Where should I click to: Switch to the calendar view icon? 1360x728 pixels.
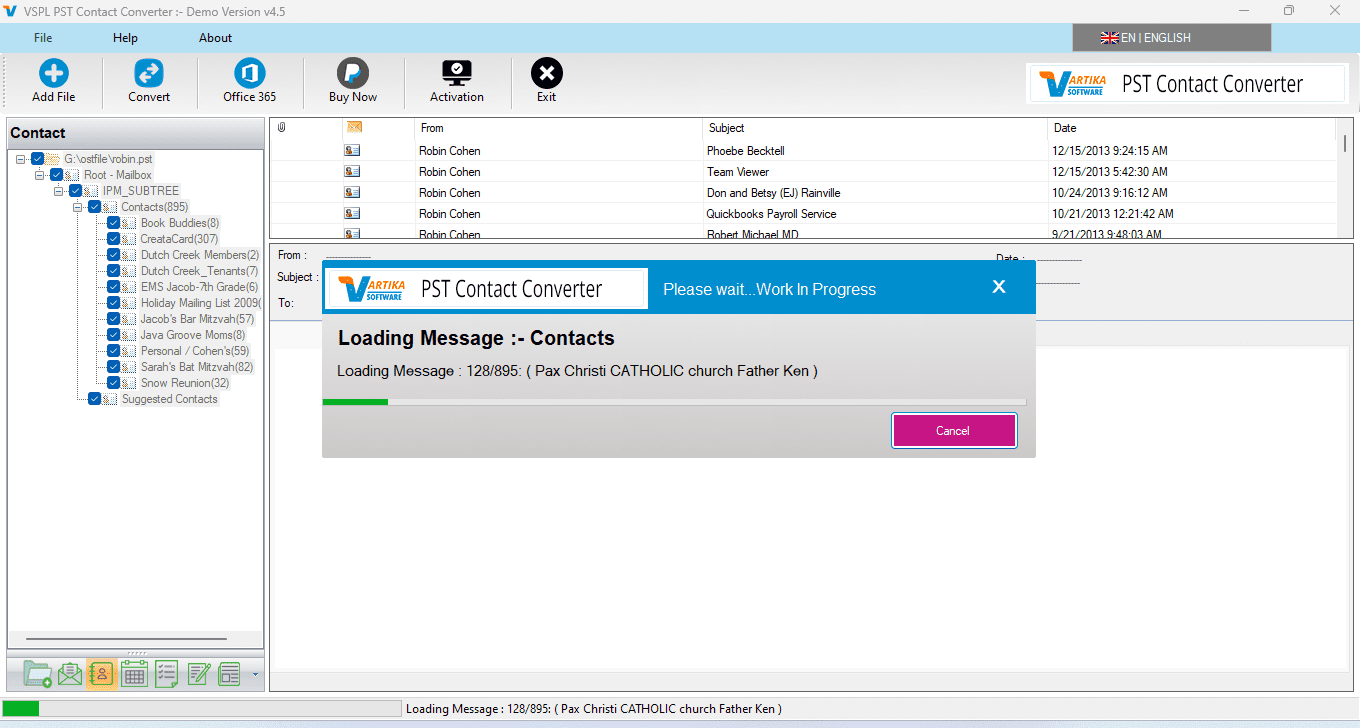pos(134,675)
